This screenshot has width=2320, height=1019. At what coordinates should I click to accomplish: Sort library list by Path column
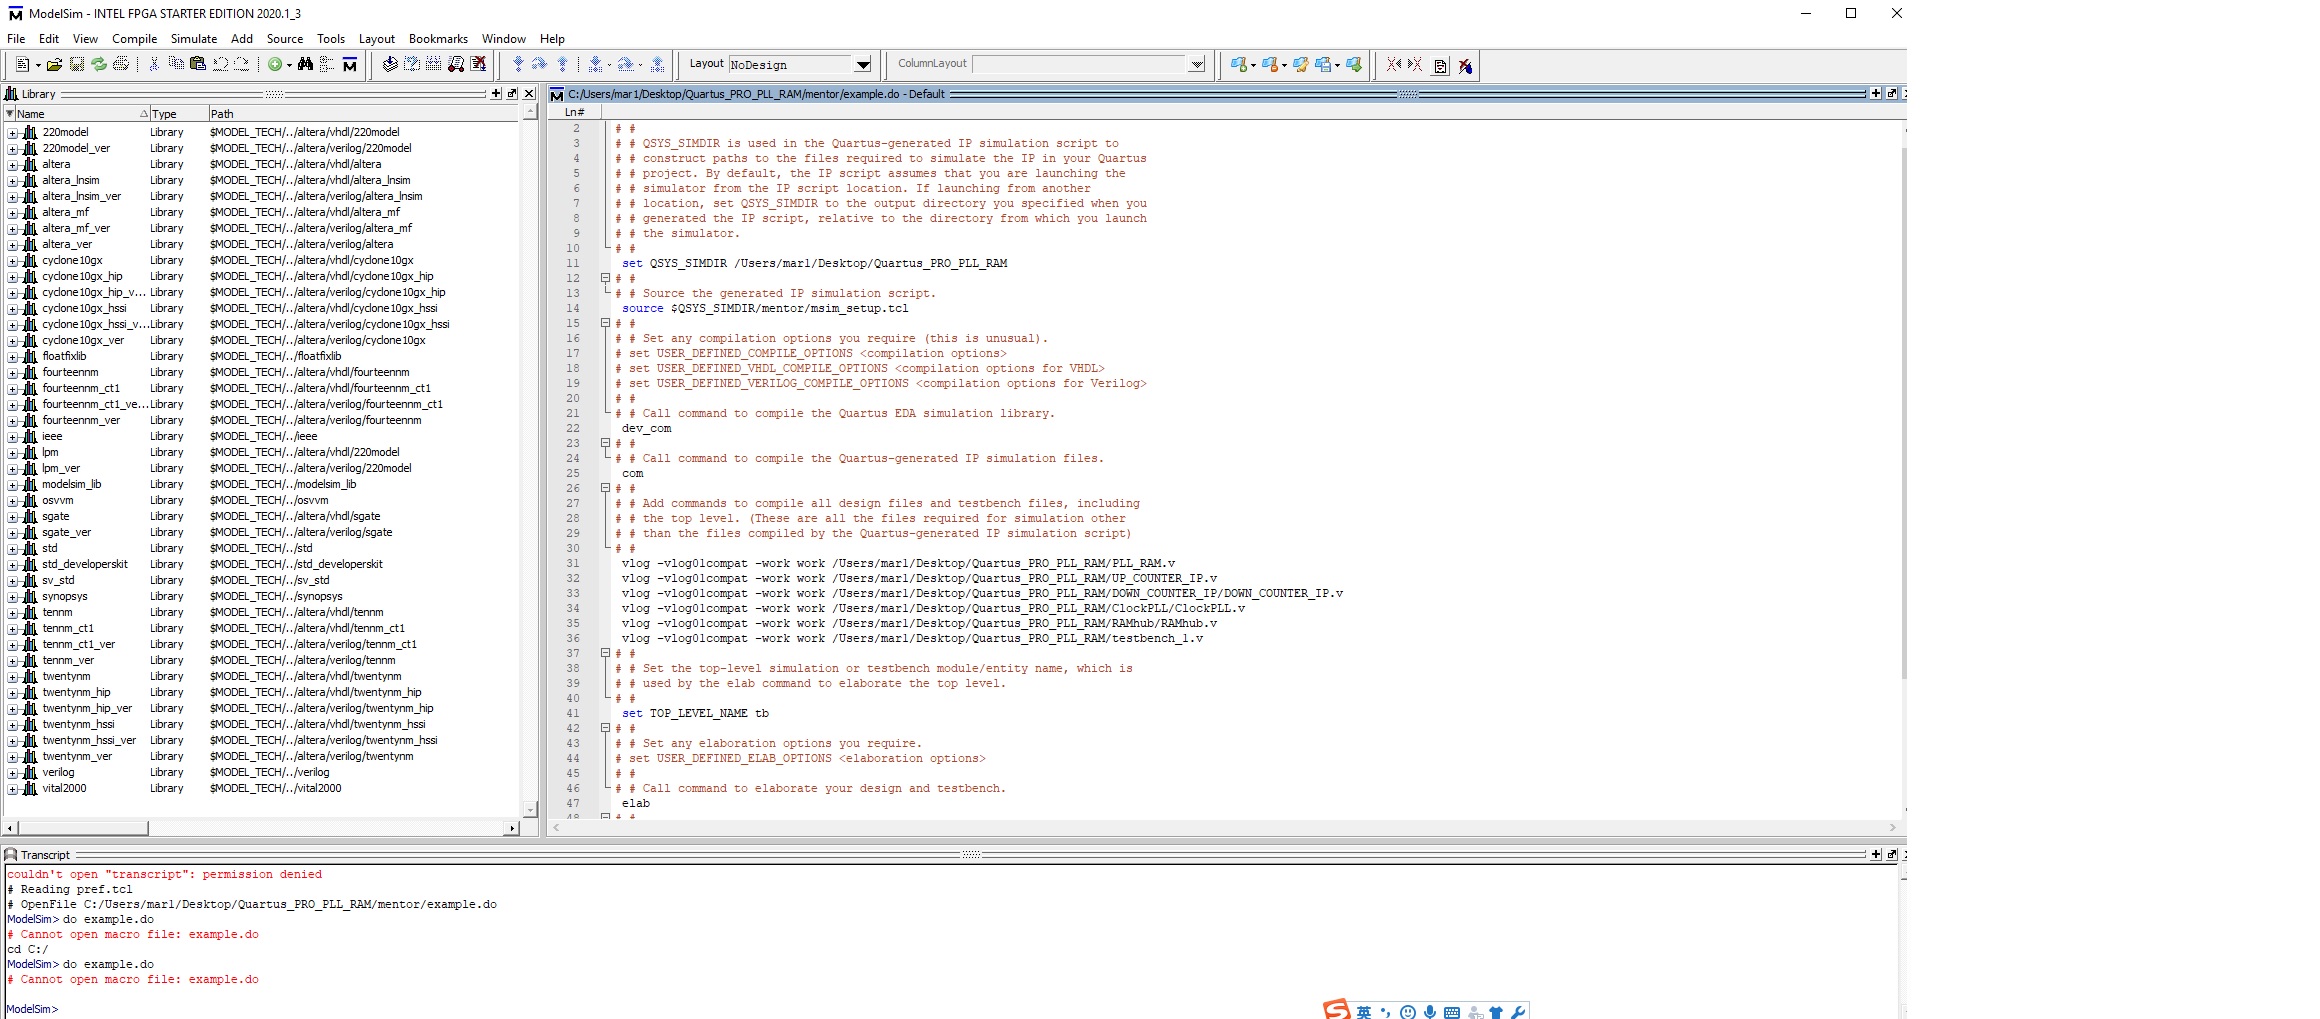point(364,114)
